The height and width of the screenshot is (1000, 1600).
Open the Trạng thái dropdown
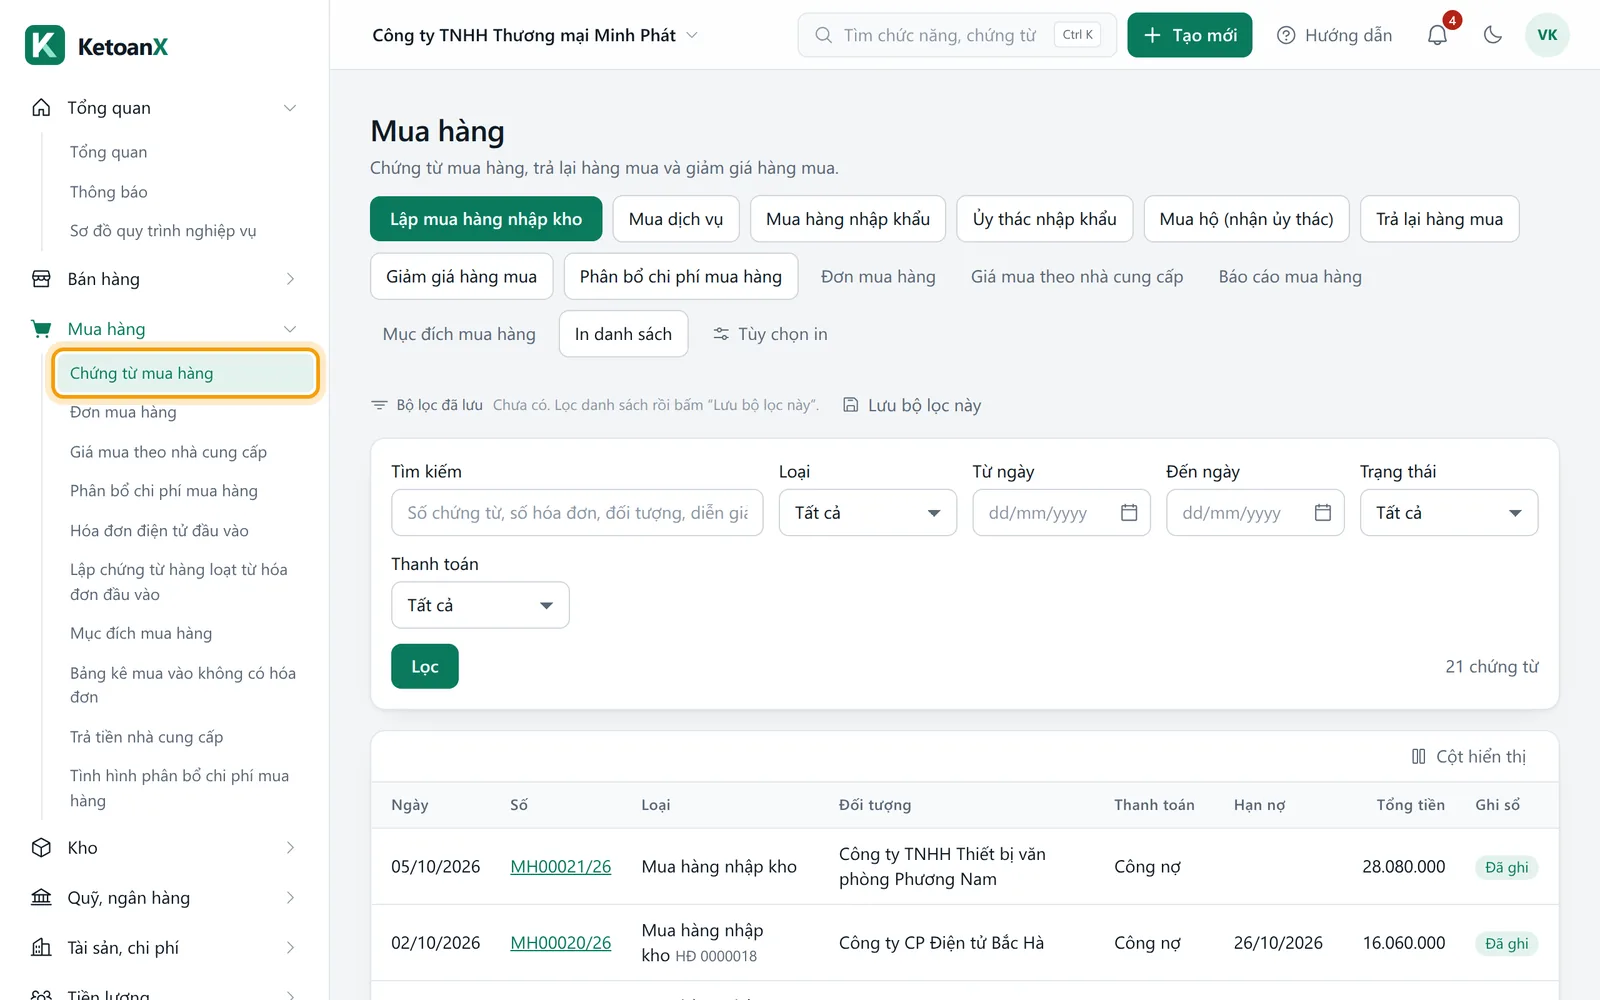pyautogui.click(x=1449, y=513)
